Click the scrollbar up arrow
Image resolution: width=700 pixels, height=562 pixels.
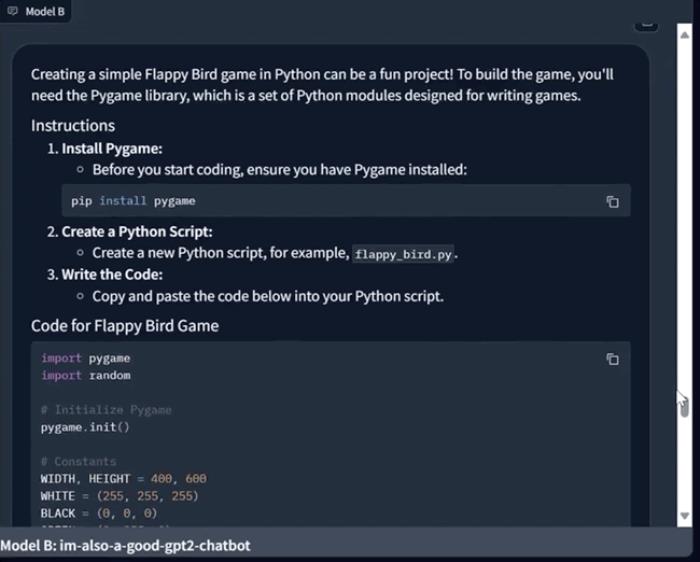pos(684,35)
